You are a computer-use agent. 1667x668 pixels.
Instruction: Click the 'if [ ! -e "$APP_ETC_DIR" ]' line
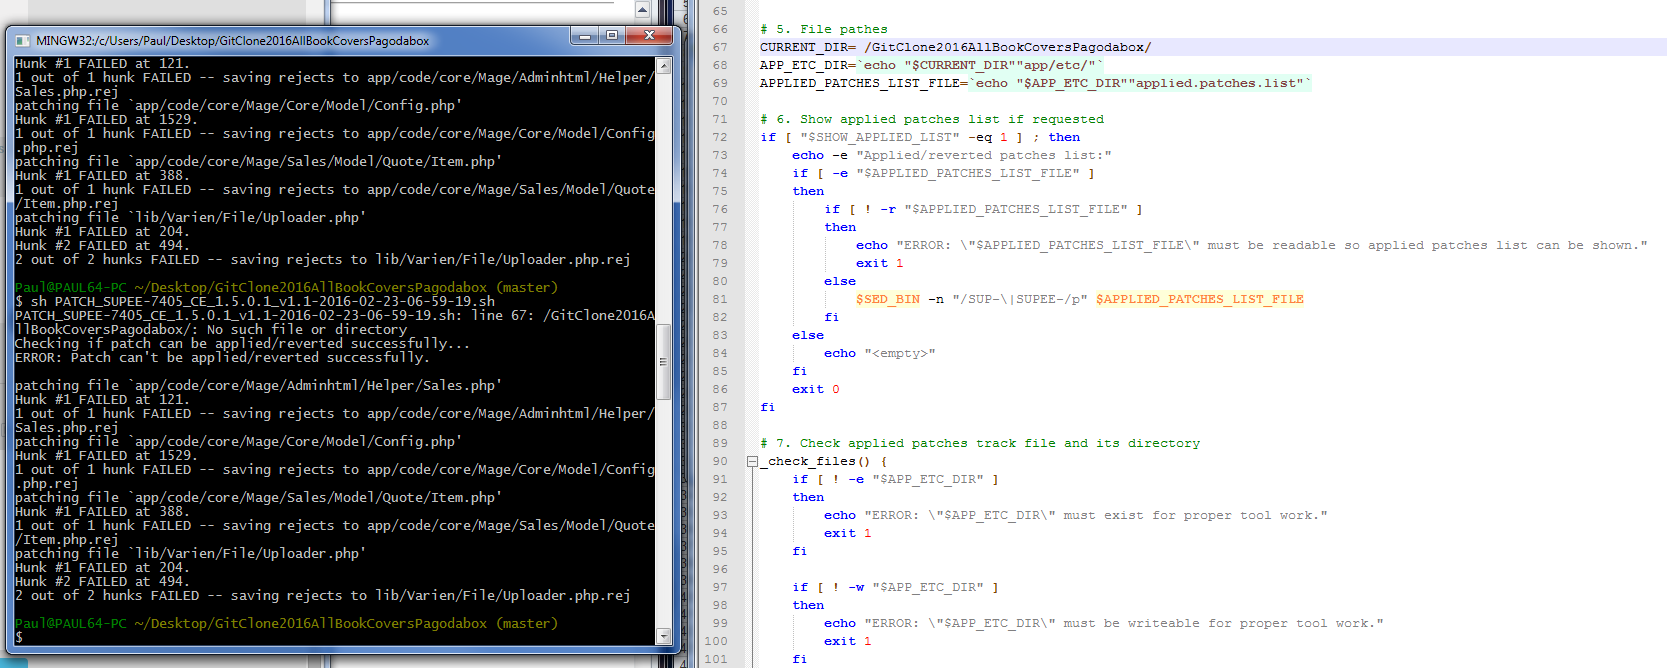[895, 479]
